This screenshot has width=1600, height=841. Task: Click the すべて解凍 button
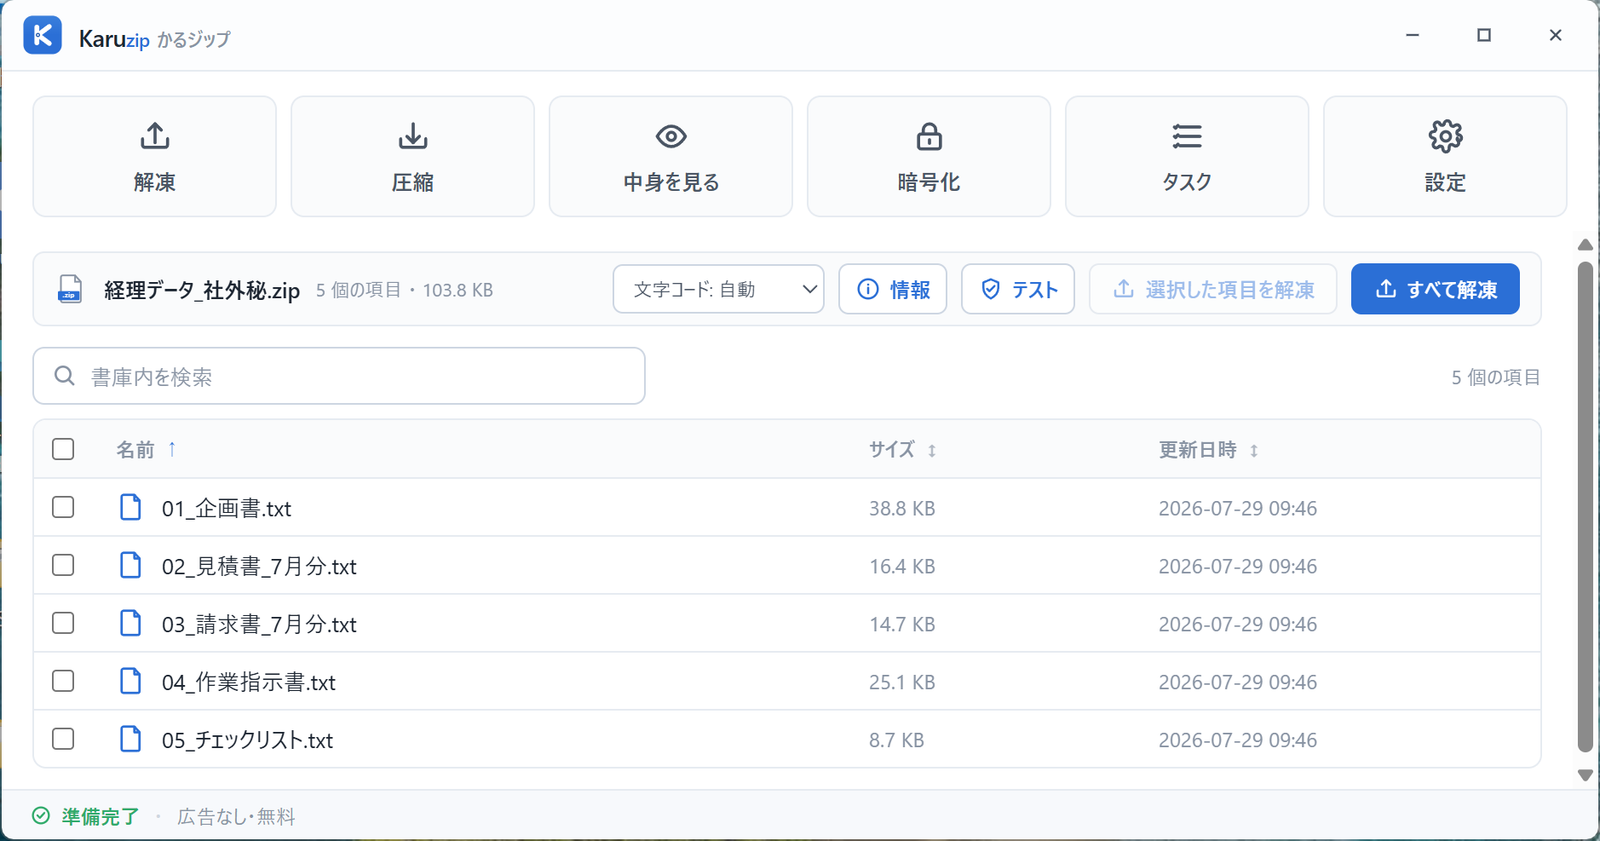click(x=1435, y=289)
